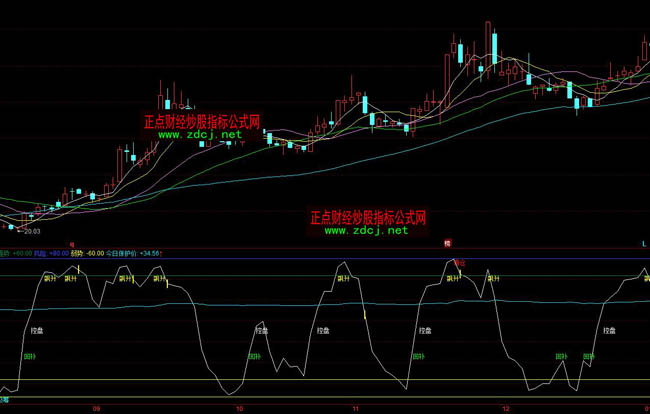The height and width of the screenshot is (414, 650).
Task: Click the small red q marker on divider
Action: pyautogui.click(x=72, y=243)
